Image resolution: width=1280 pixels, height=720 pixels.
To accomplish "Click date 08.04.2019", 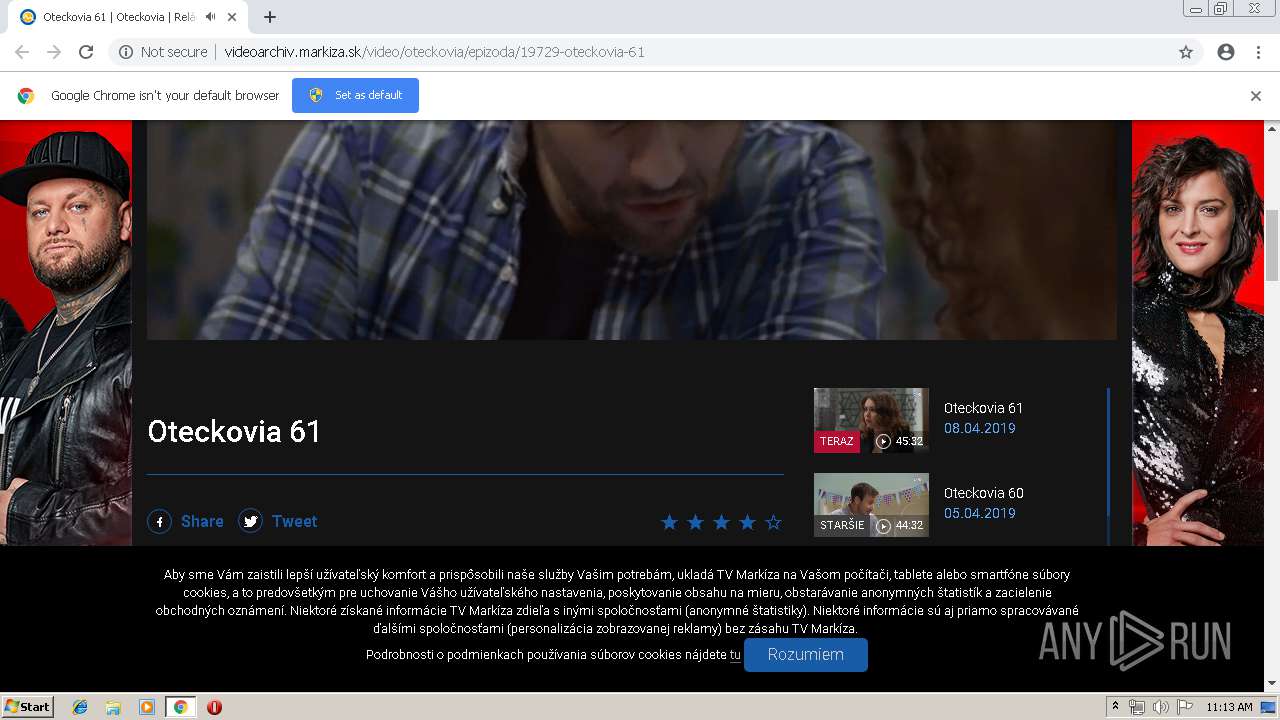I will (x=979, y=428).
